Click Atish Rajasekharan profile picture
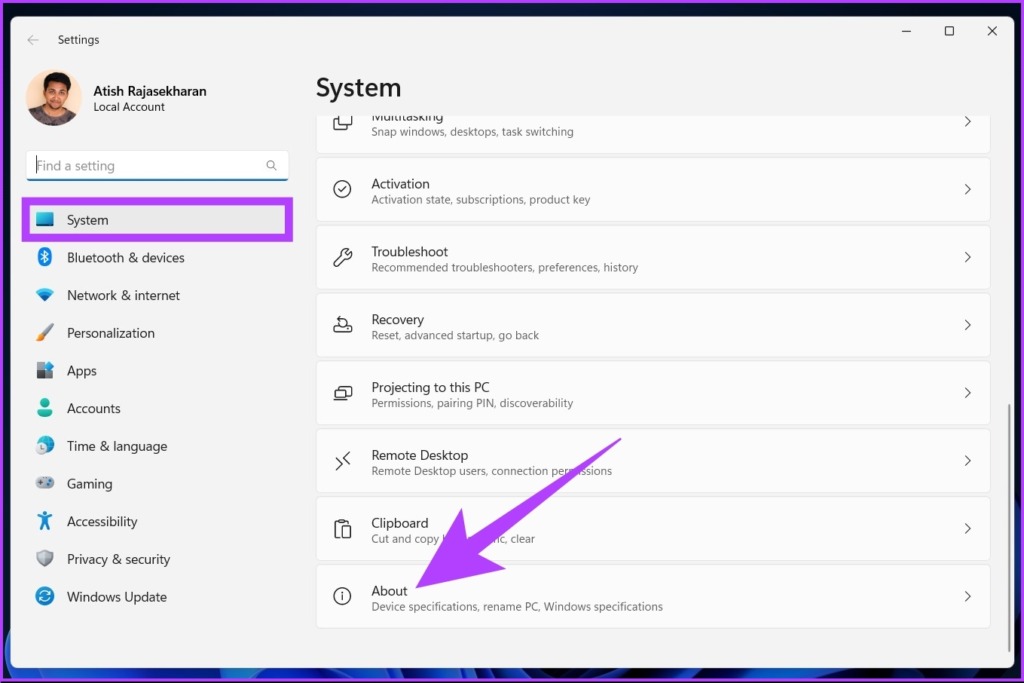The height and width of the screenshot is (683, 1024). (x=54, y=98)
